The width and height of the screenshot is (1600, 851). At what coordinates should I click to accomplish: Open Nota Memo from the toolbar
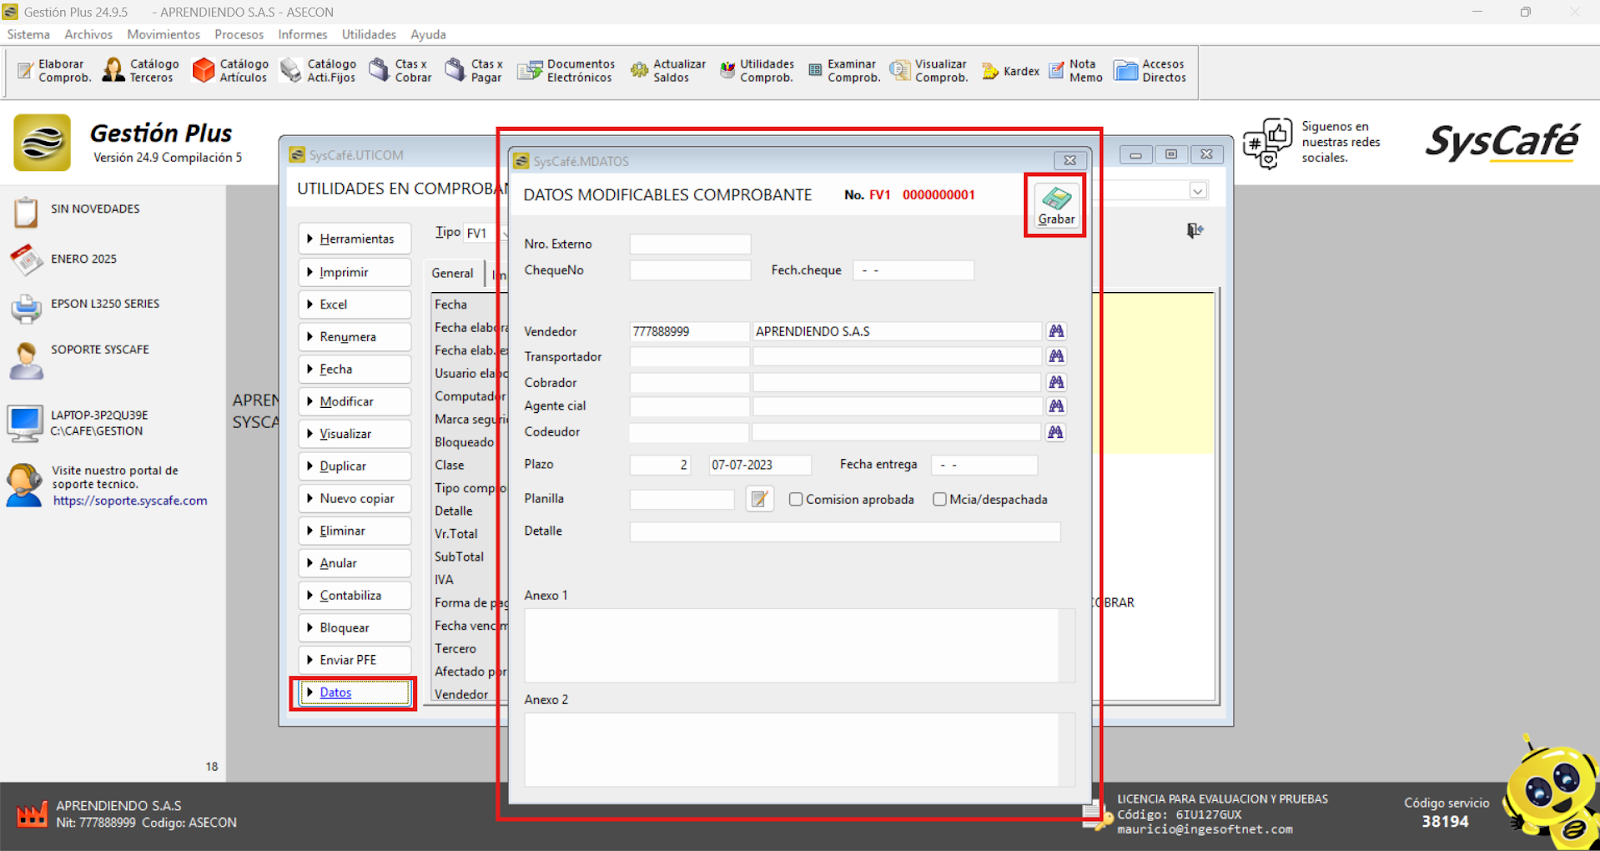pyautogui.click(x=1076, y=70)
